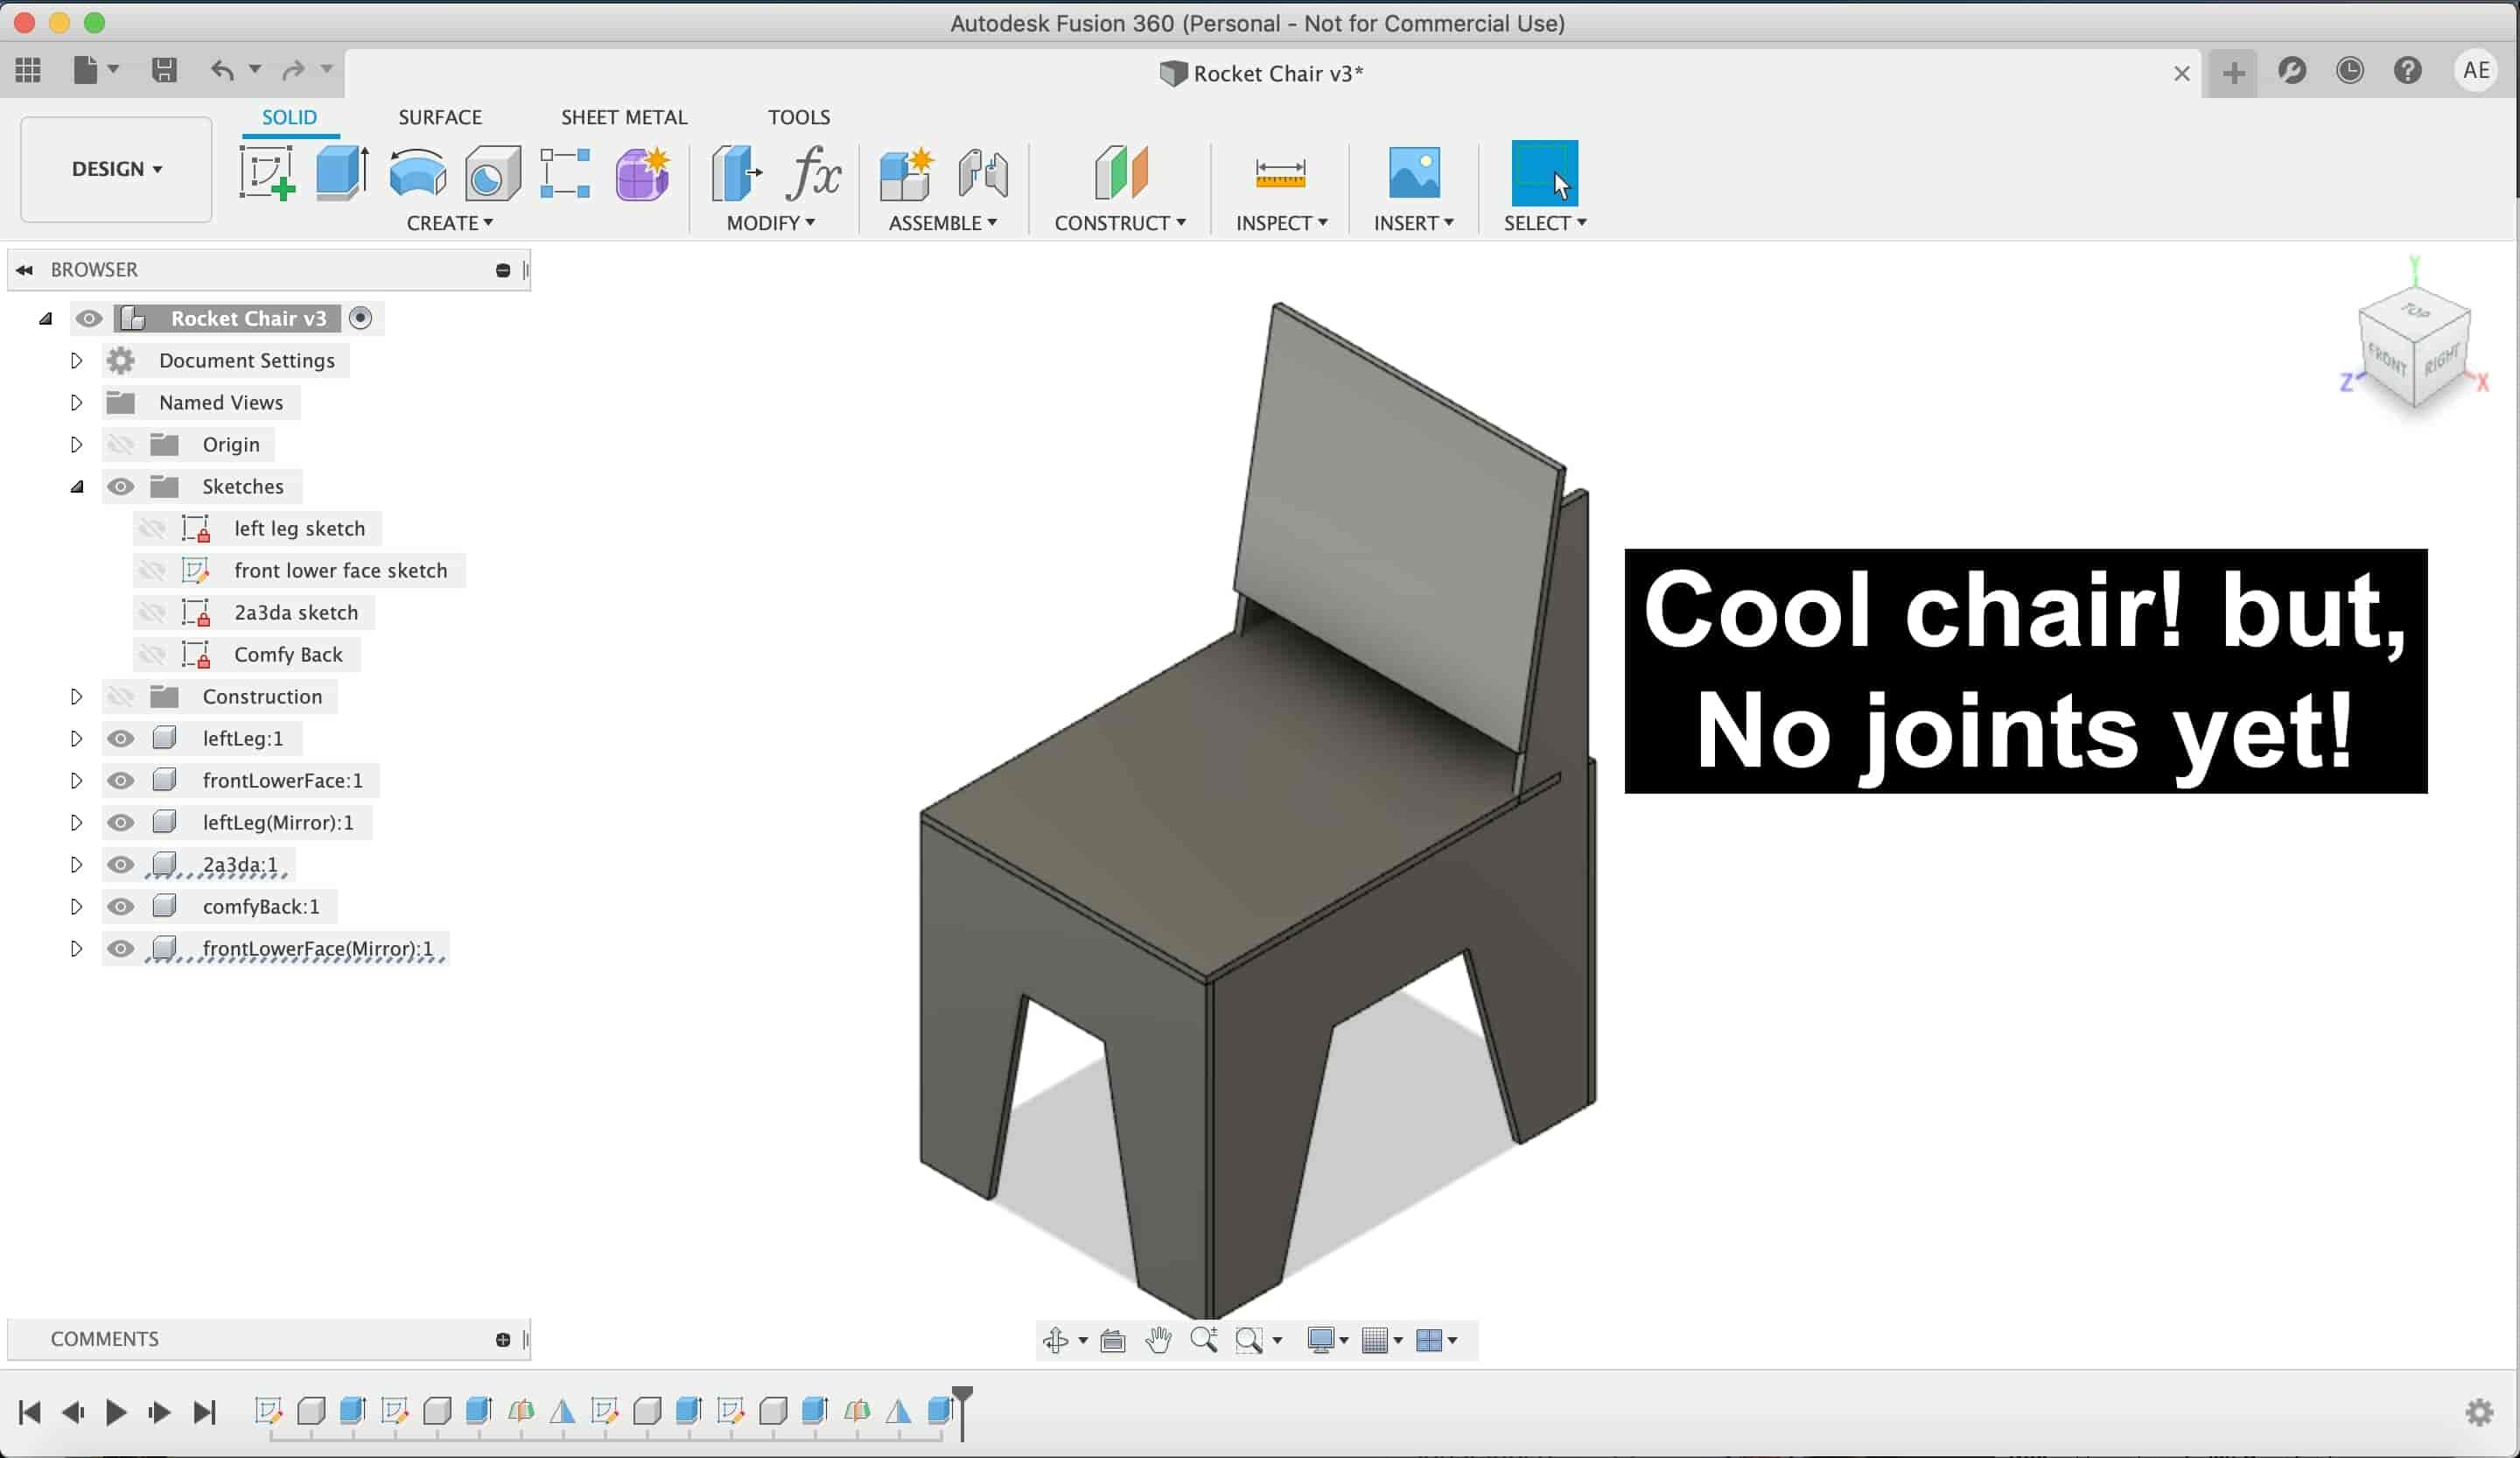Viewport: 2520px width, 1458px height.
Task: Click the timeline rollback marker
Action: tap(962, 1412)
